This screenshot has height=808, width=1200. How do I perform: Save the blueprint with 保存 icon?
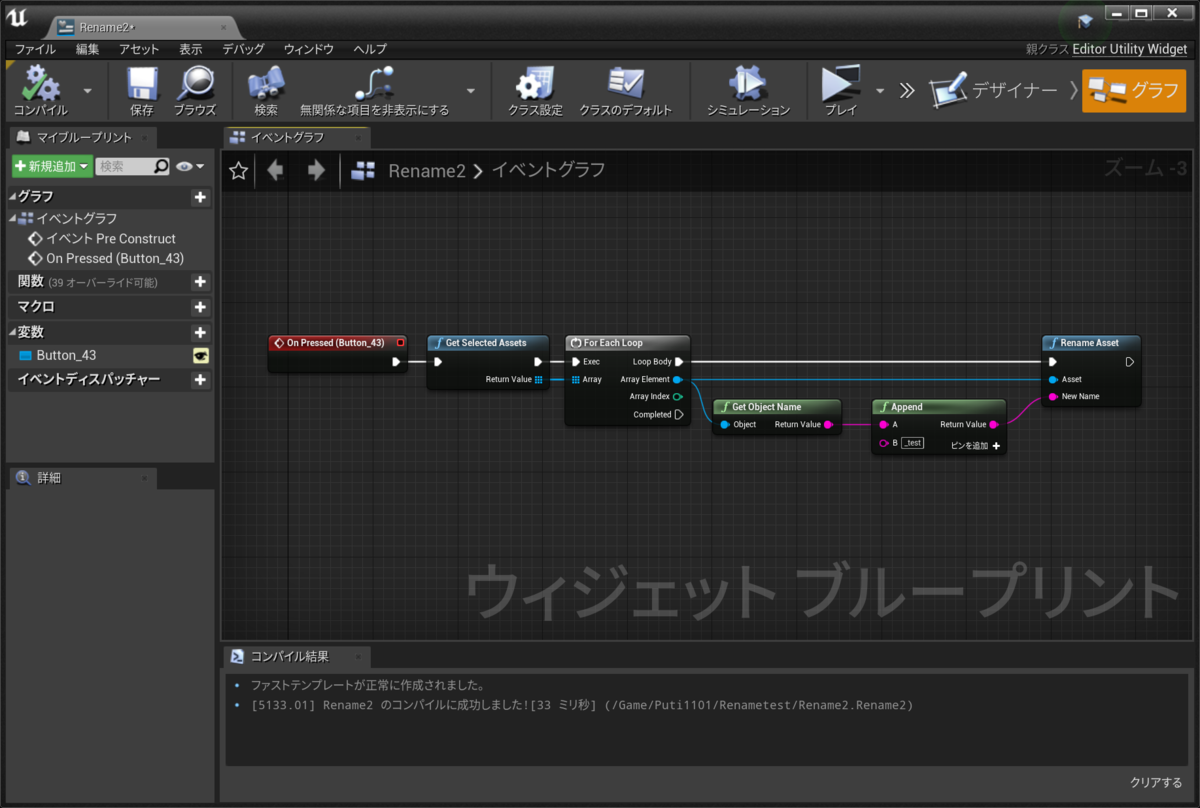(142, 90)
